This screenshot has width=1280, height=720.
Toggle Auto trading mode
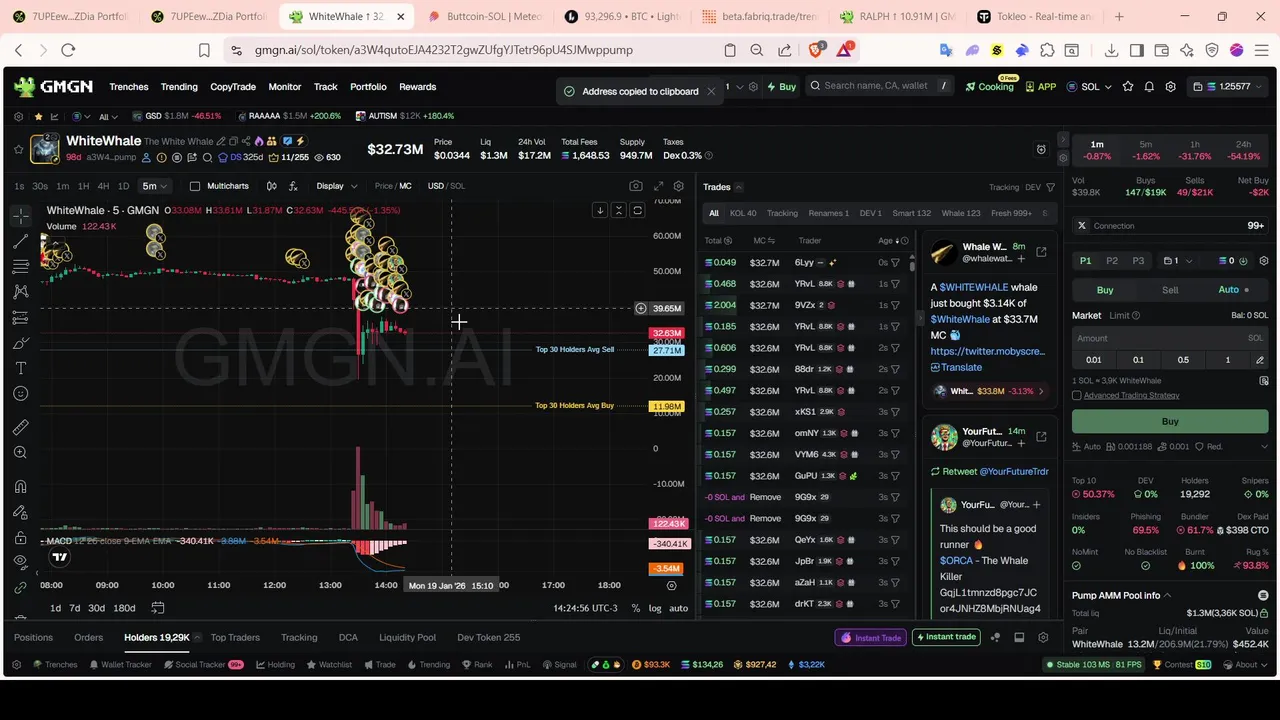[1235, 290]
